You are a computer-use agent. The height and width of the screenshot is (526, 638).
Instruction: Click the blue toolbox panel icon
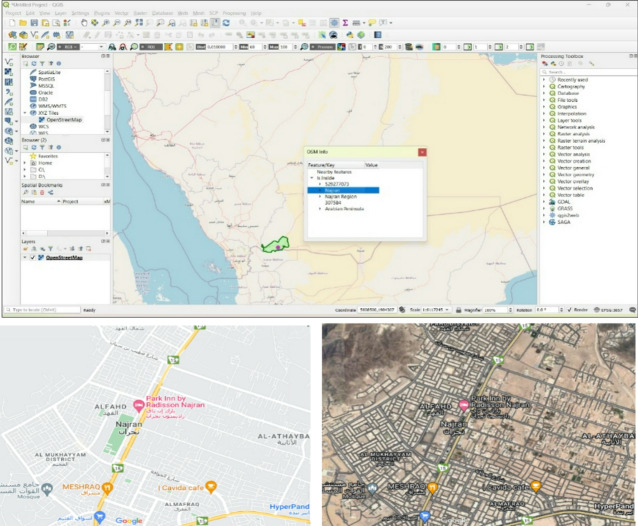coord(334,23)
